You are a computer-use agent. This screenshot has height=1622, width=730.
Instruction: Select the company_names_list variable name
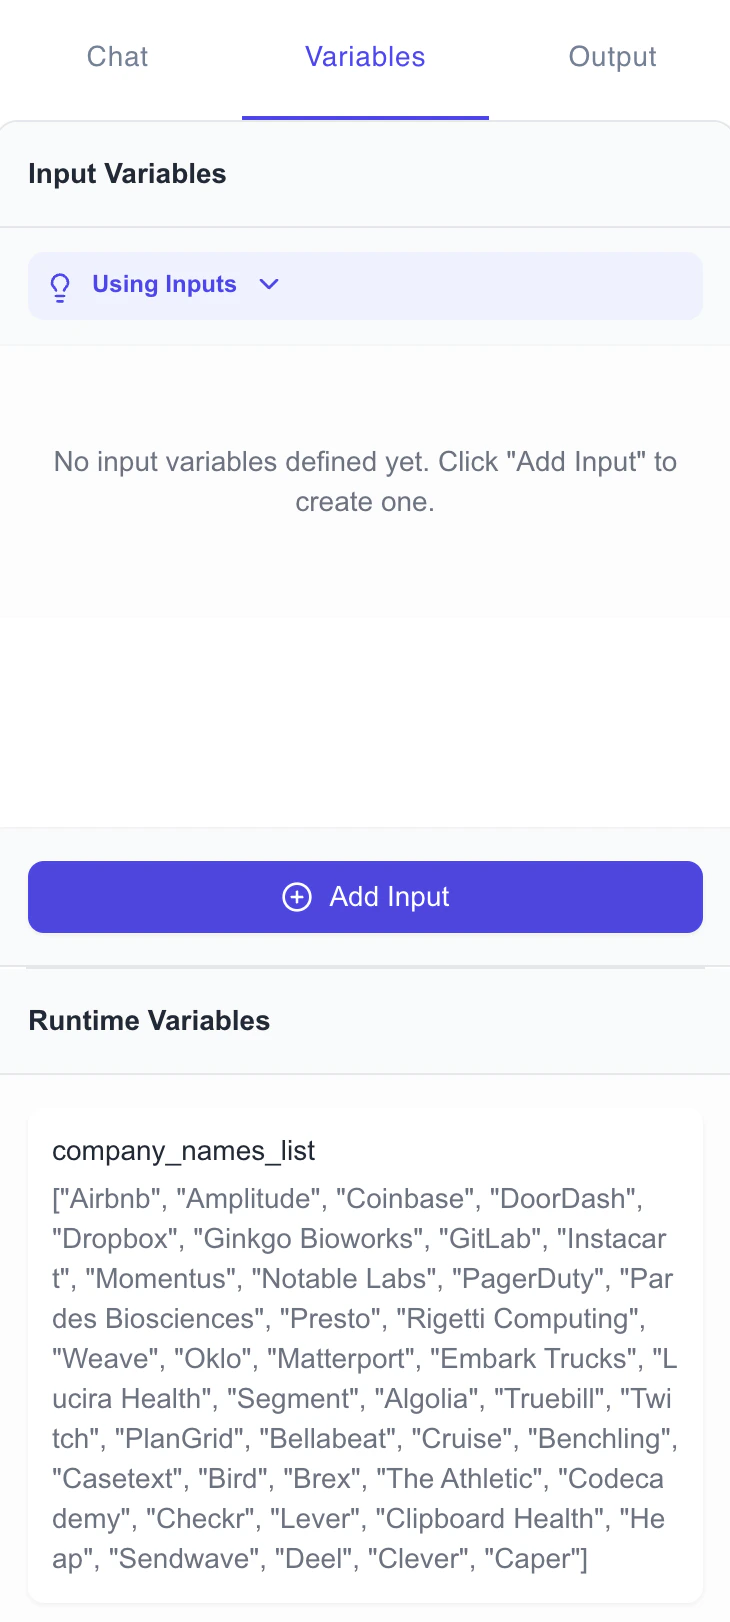pos(183,1151)
